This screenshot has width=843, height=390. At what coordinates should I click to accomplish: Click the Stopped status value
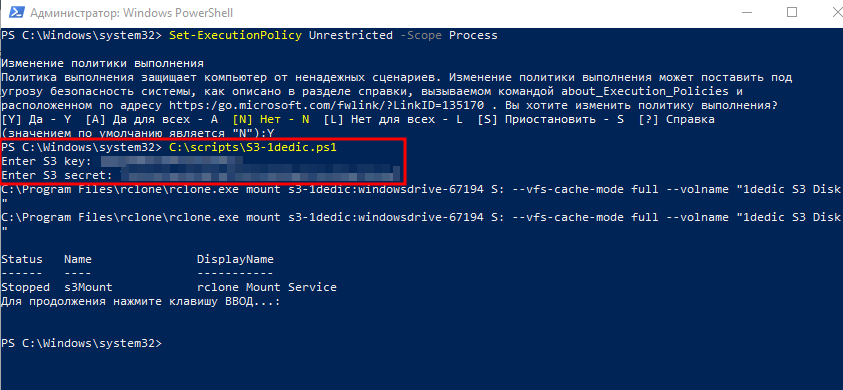click(x=25, y=287)
